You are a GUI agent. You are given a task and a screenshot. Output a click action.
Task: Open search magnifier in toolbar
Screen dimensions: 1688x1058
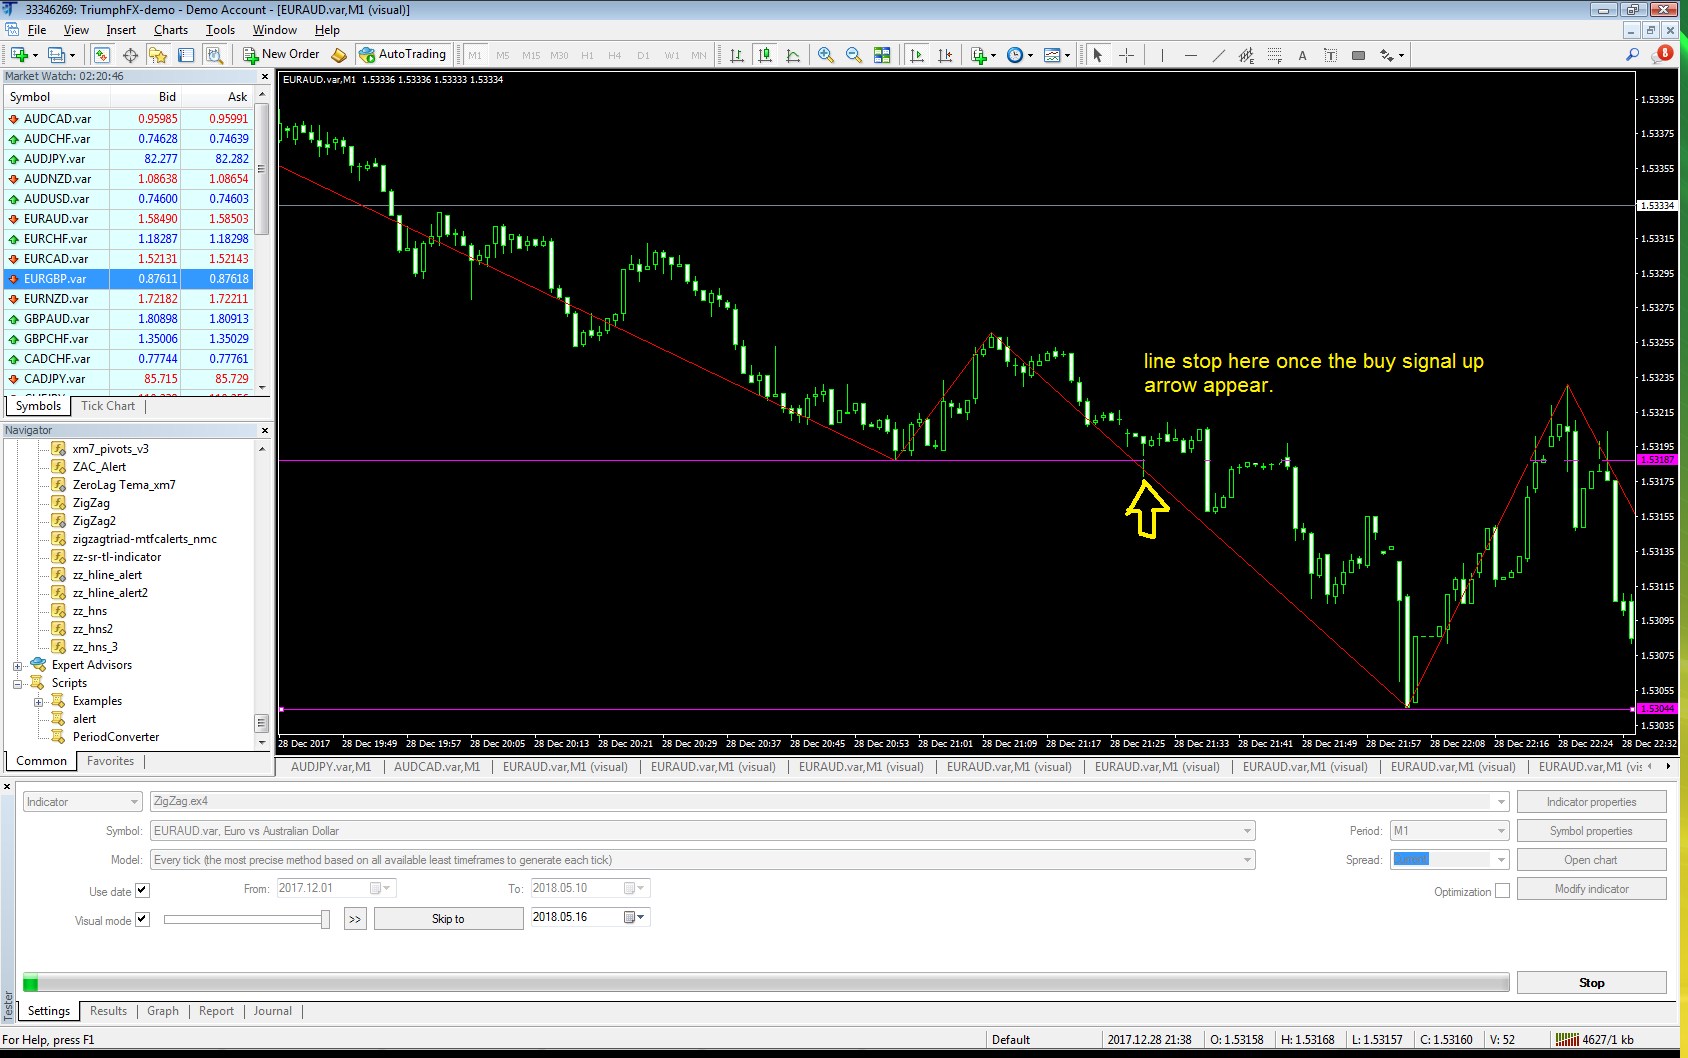click(1633, 55)
